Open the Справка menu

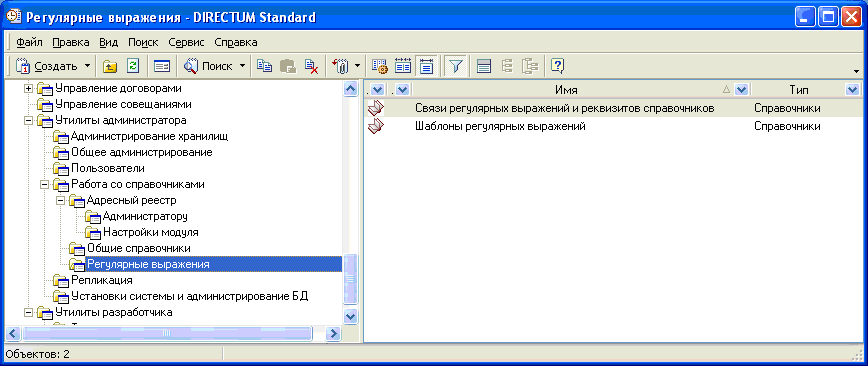pos(235,42)
